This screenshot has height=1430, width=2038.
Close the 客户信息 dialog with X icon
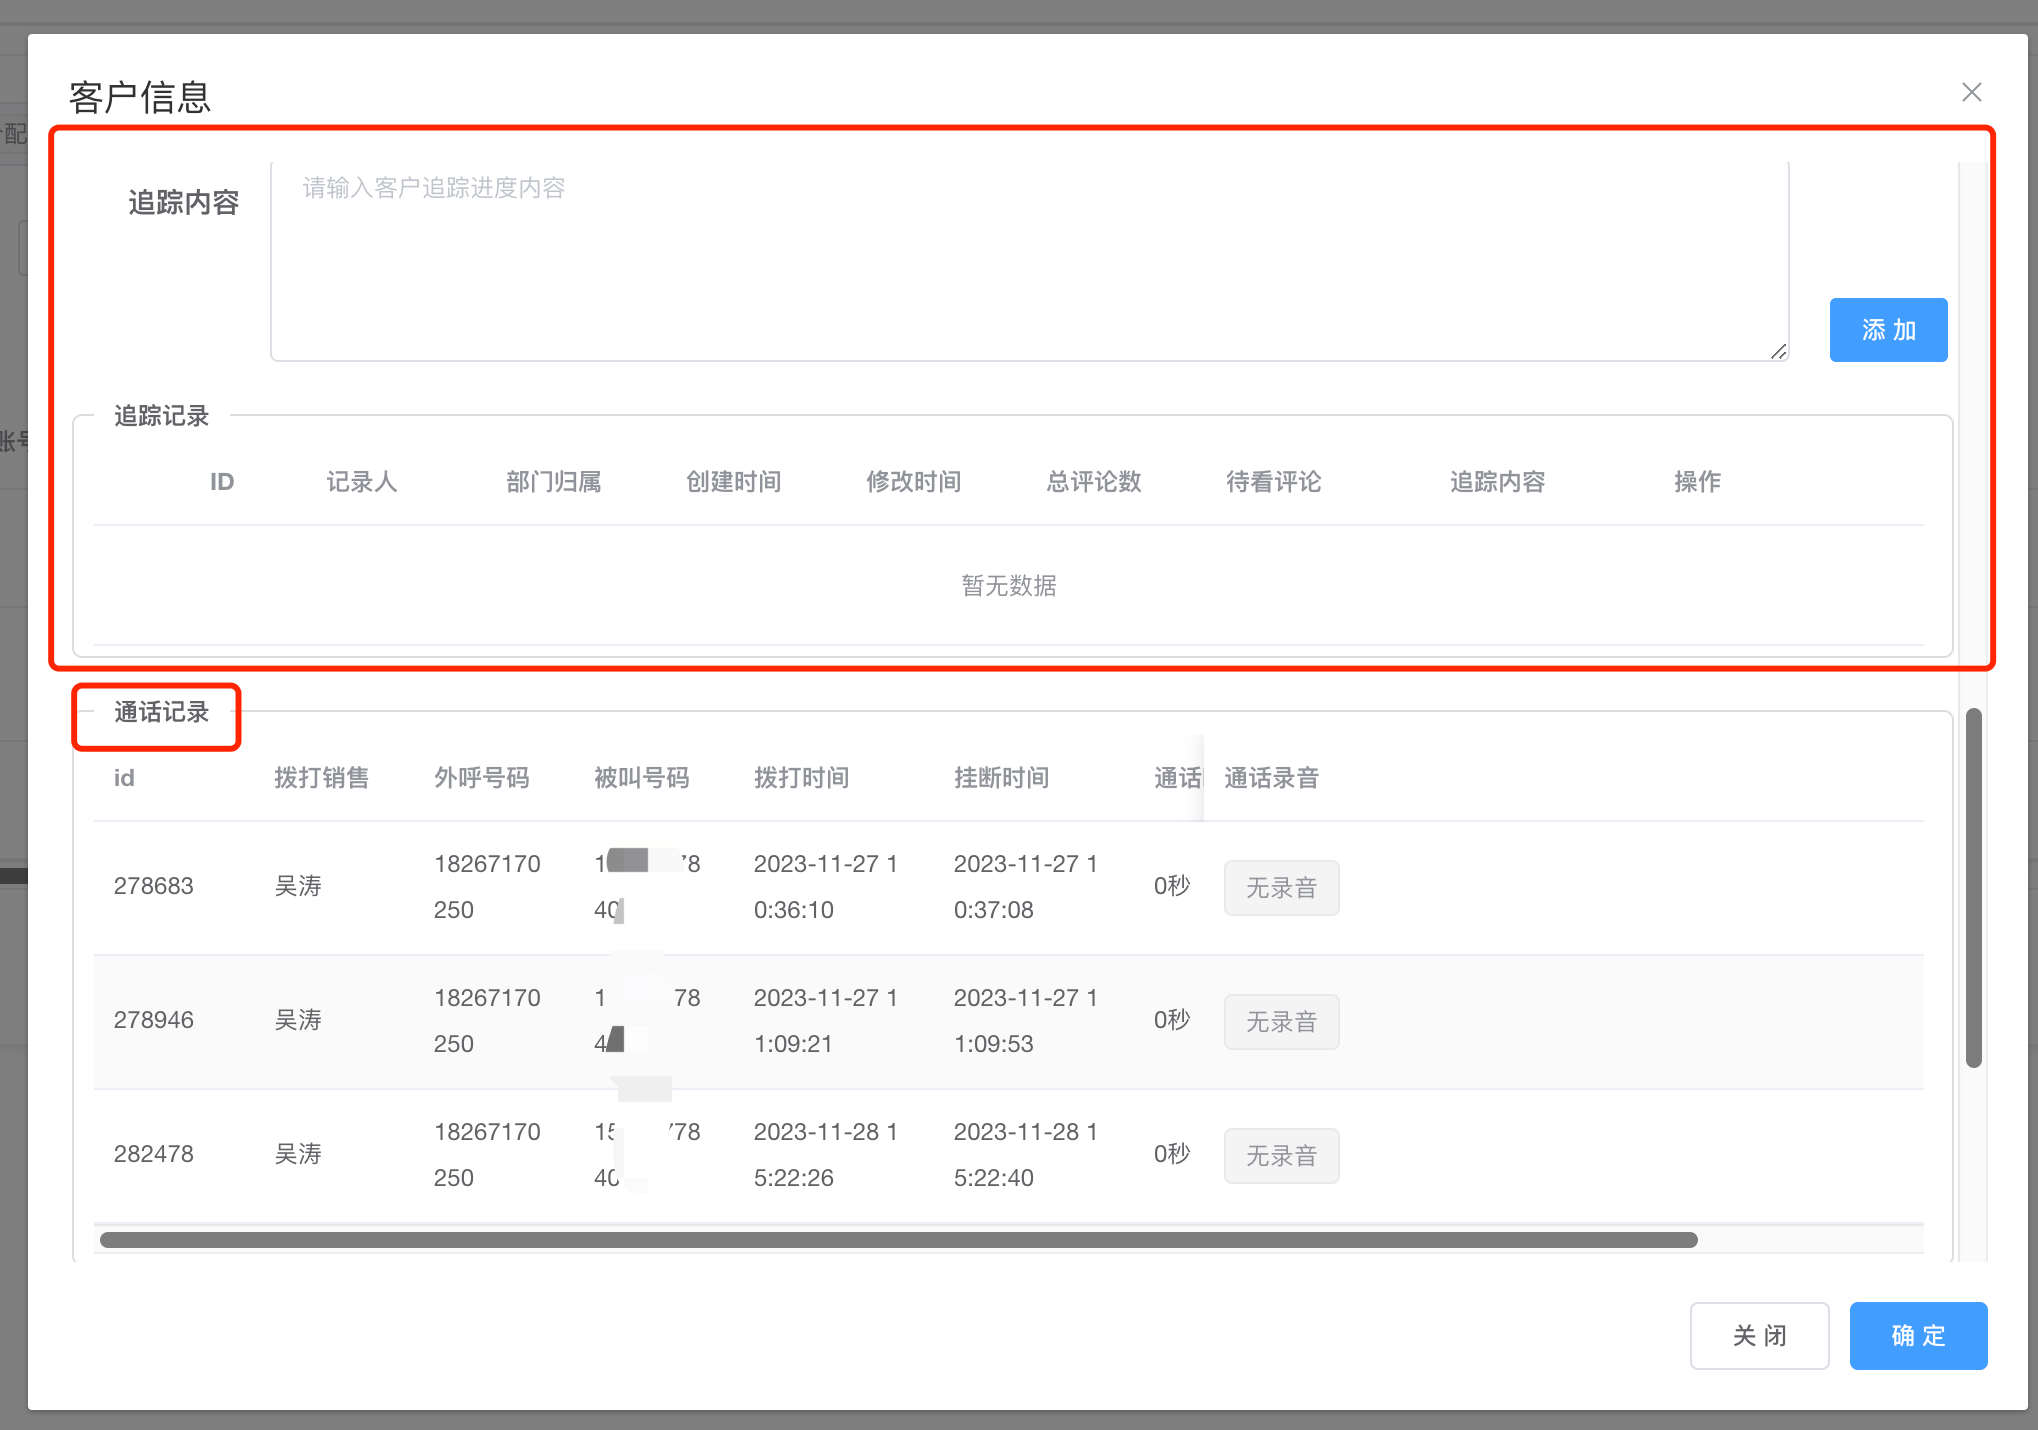1971,92
